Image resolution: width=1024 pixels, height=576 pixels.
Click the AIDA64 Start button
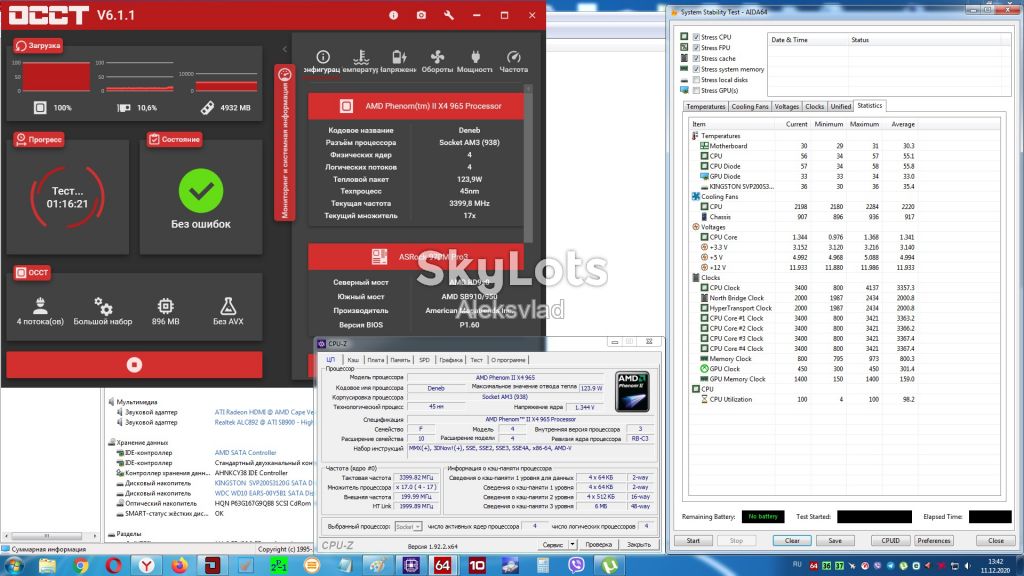pos(693,541)
